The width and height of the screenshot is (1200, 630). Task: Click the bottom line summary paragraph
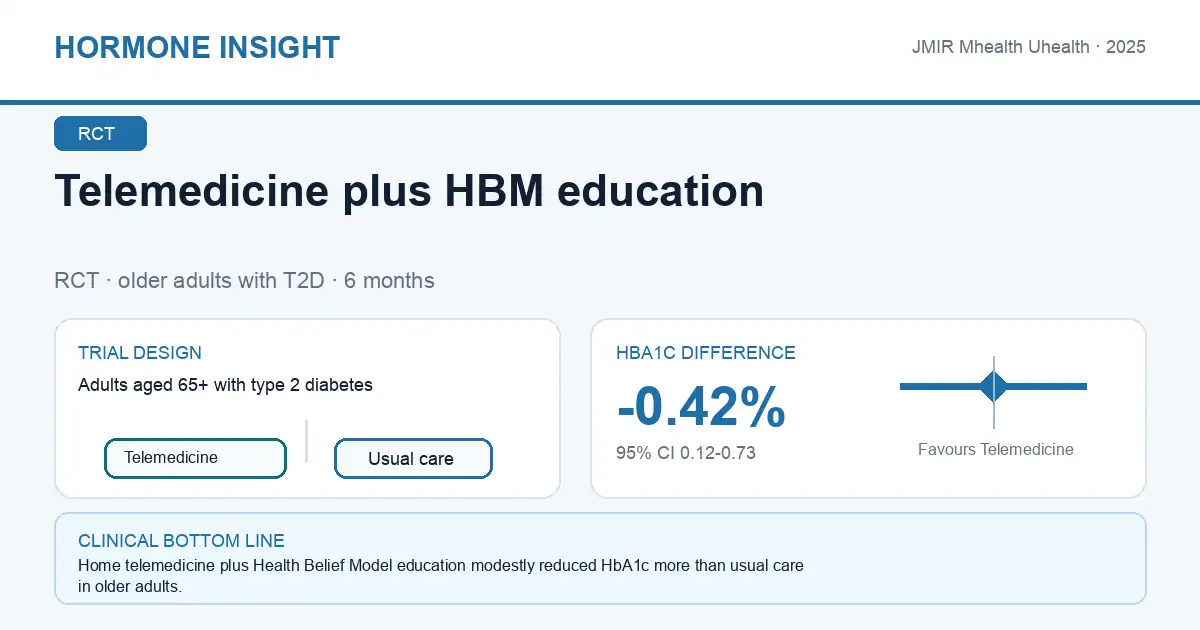[x=441, y=576]
